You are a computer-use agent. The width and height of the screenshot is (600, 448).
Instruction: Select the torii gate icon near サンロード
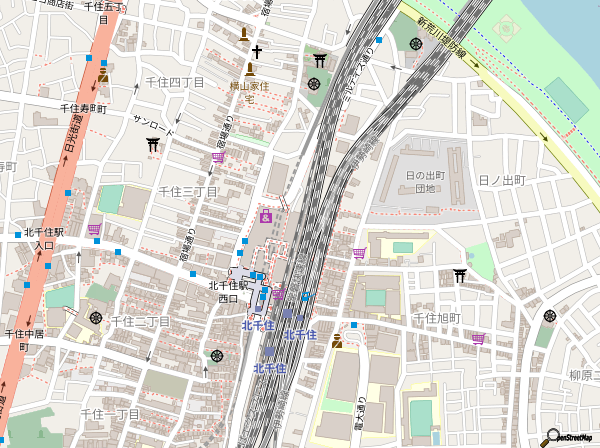pyautogui.click(x=153, y=146)
